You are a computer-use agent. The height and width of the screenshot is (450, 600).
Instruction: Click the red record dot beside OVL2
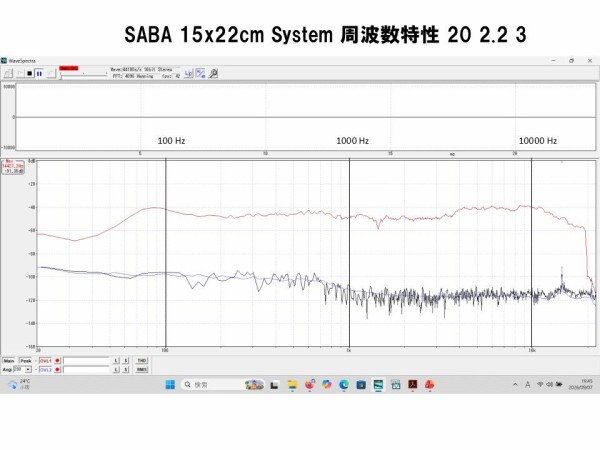pos(57,370)
